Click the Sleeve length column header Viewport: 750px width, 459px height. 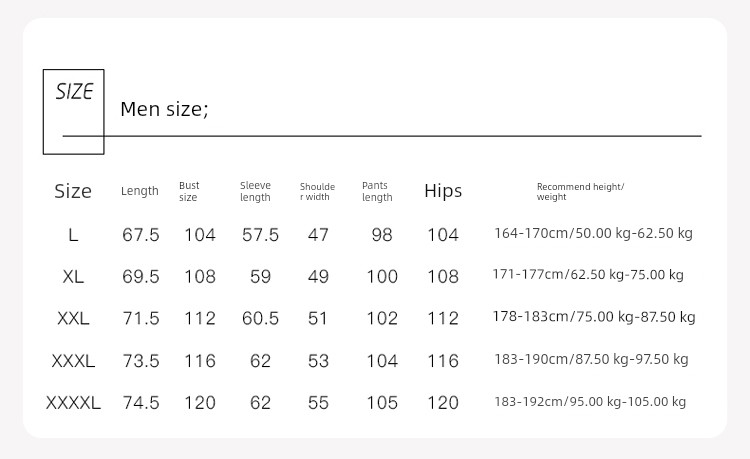click(255, 191)
